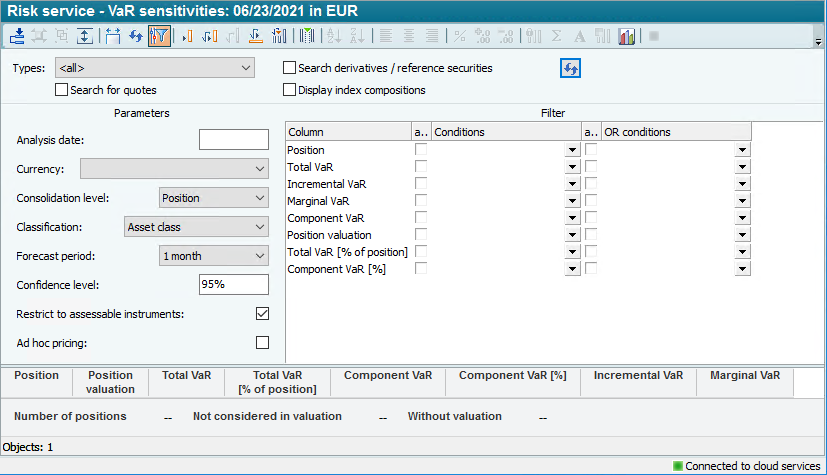This screenshot has width=827, height=475.
Task: Enable Search derivatives / reference securities
Action: click(x=290, y=68)
